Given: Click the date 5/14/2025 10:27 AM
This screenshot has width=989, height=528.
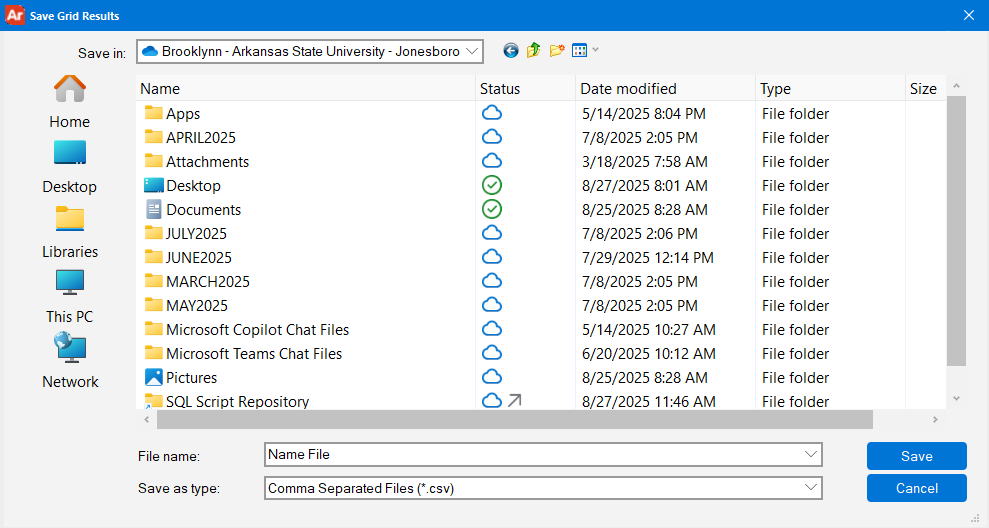Looking at the screenshot, I should pyautogui.click(x=648, y=329).
